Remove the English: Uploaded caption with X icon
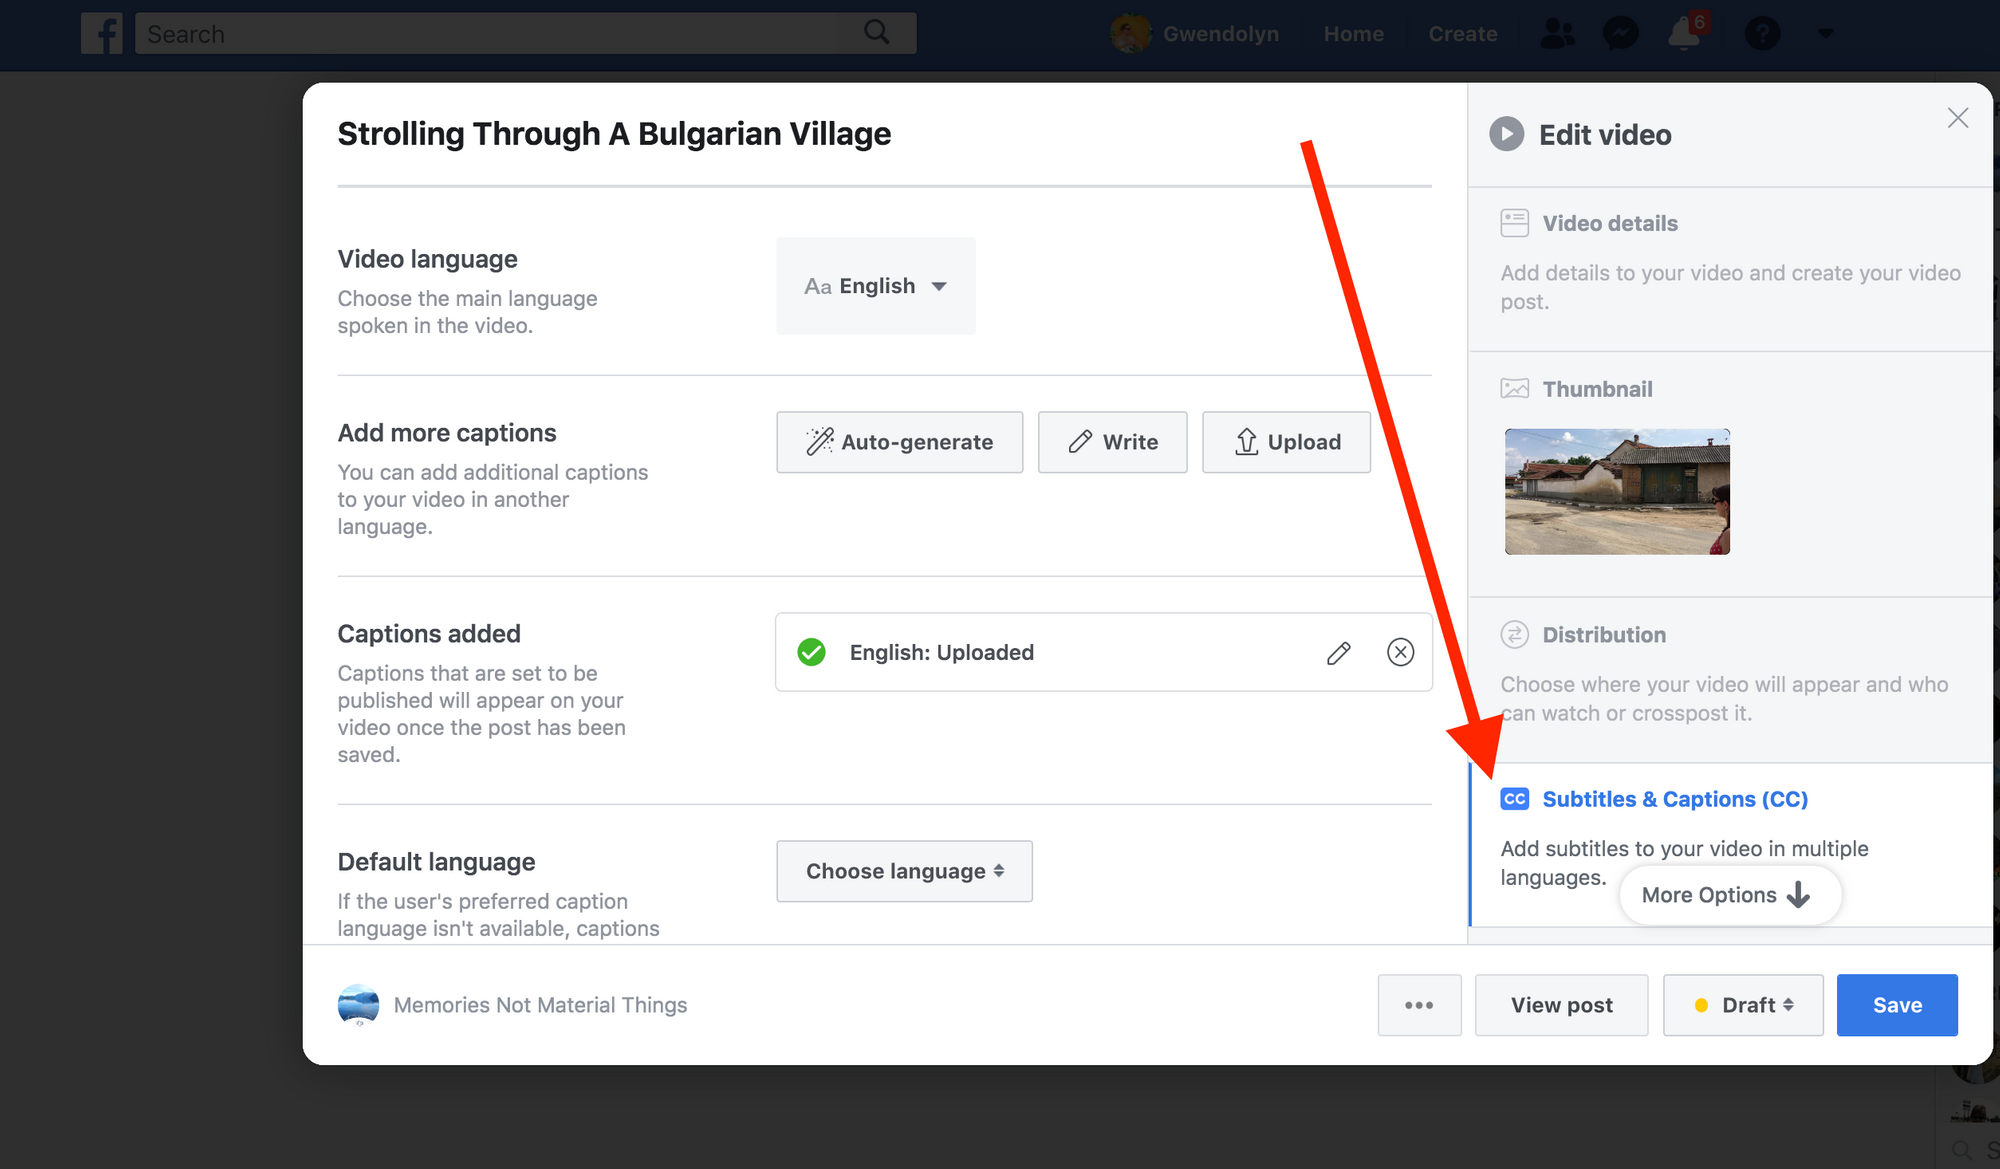The image size is (2000, 1169). click(x=1400, y=653)
